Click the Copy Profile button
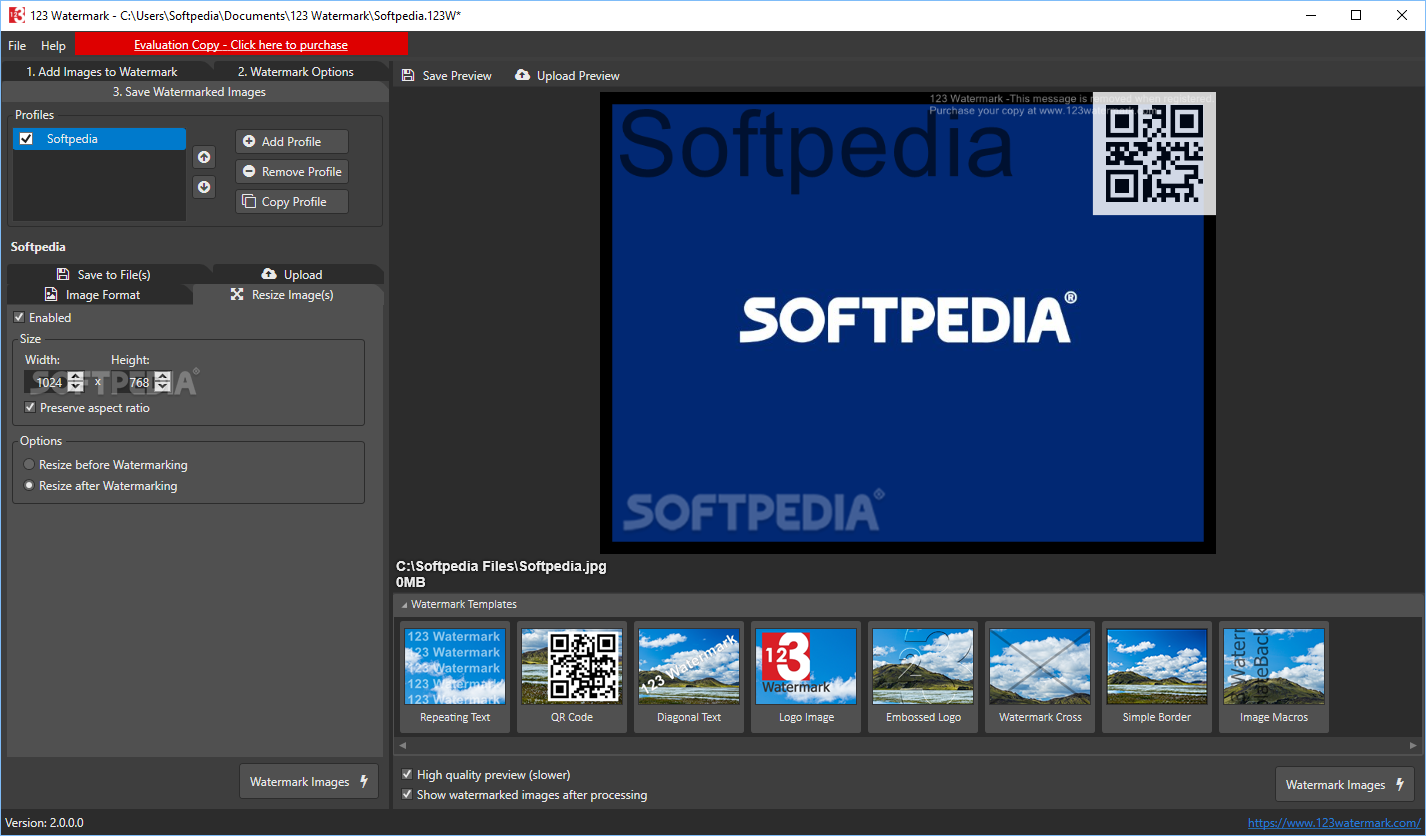The width and height of the screenshot is (1426, 836). [292, 202]
